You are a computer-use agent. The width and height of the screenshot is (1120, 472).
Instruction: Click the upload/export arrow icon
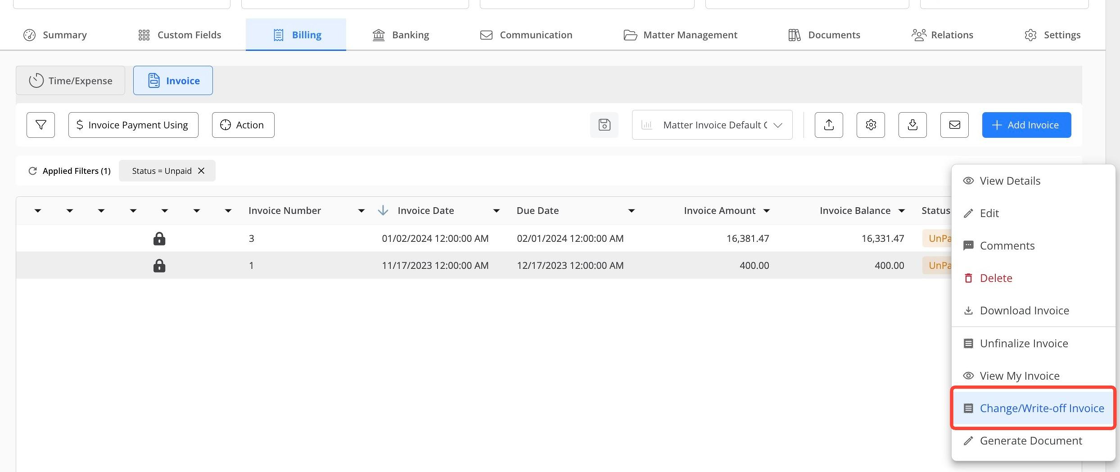[829, 125]
